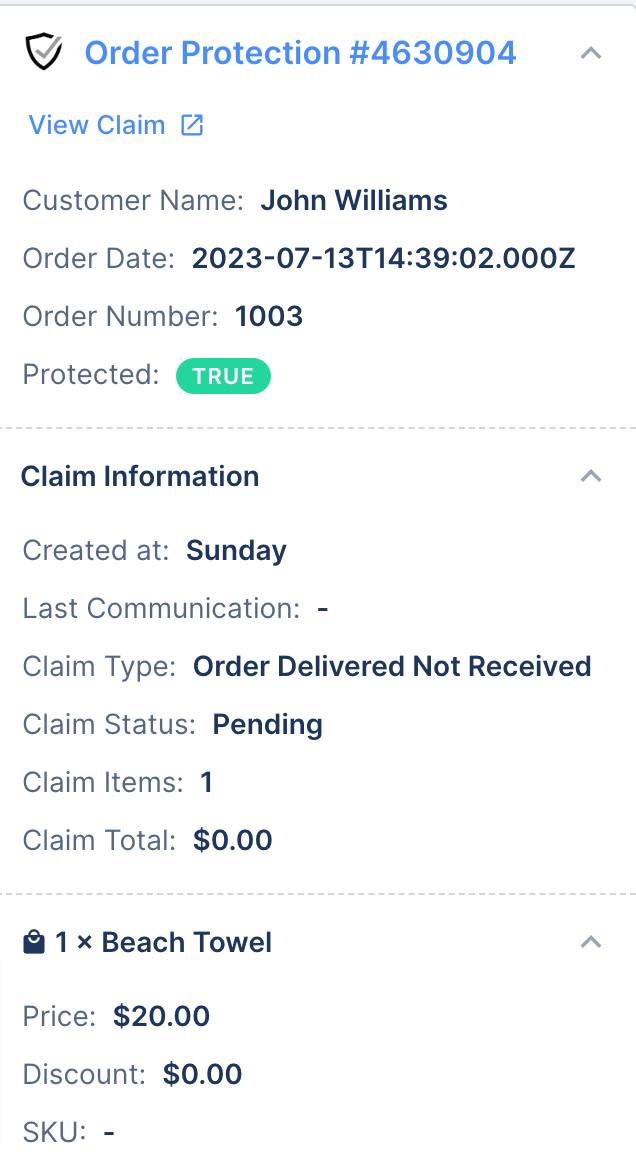Click the Discount $0.00 value
636x1166 pixels.
pyautogui.click(x=202, y=1074)
